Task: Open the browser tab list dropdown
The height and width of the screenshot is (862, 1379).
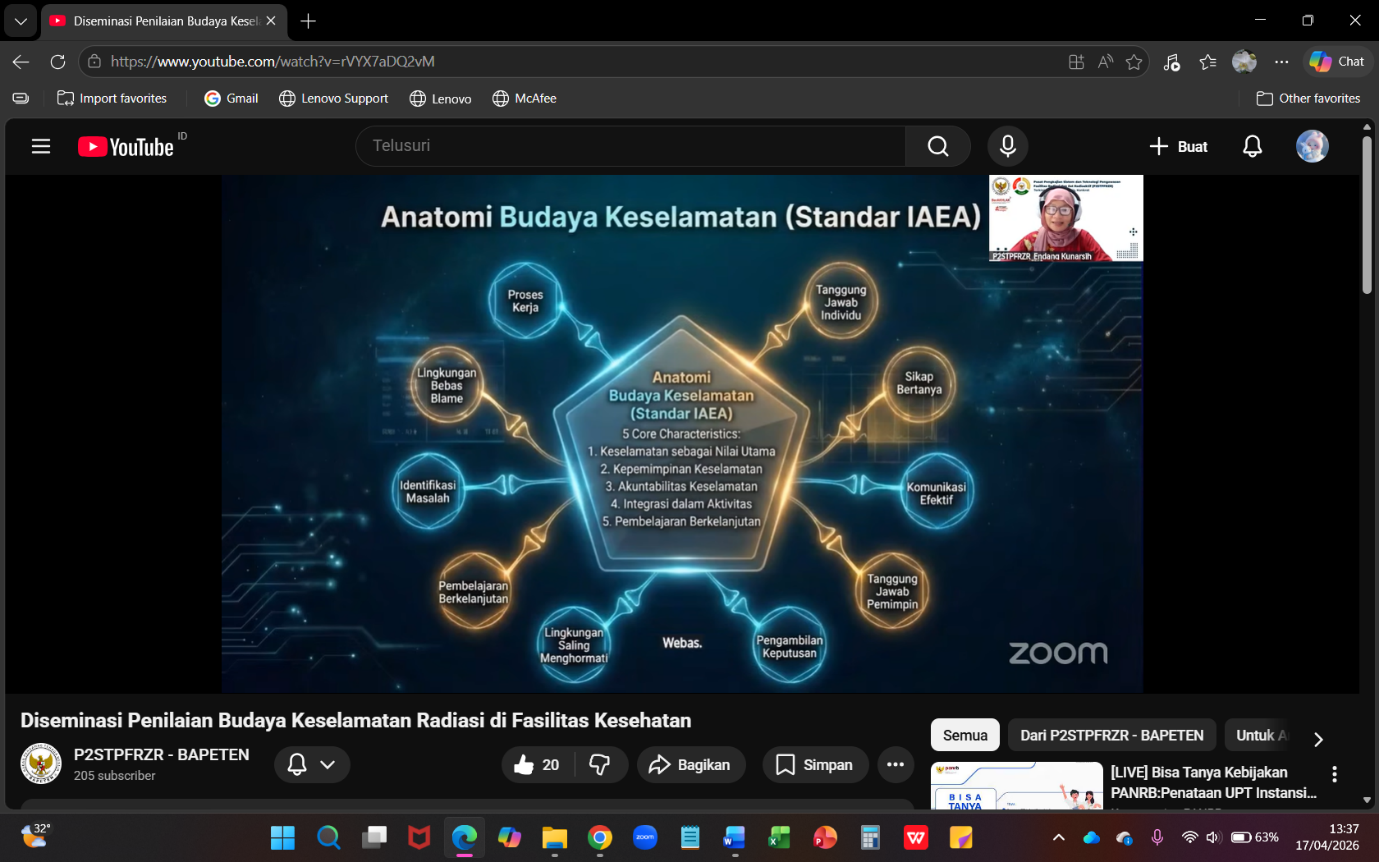Action: pyautogui.click(x=20, y=21)
